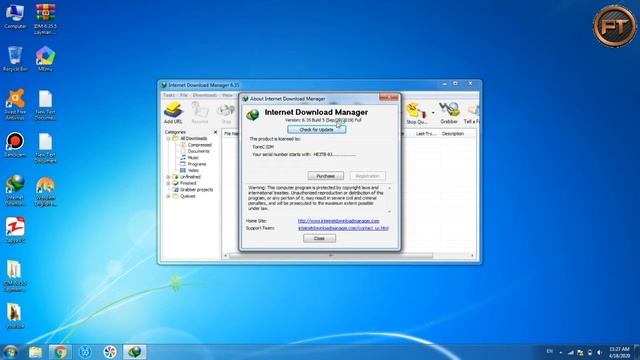Select the Compressed category
Screen dimensions: 640x360
(199, 145)
